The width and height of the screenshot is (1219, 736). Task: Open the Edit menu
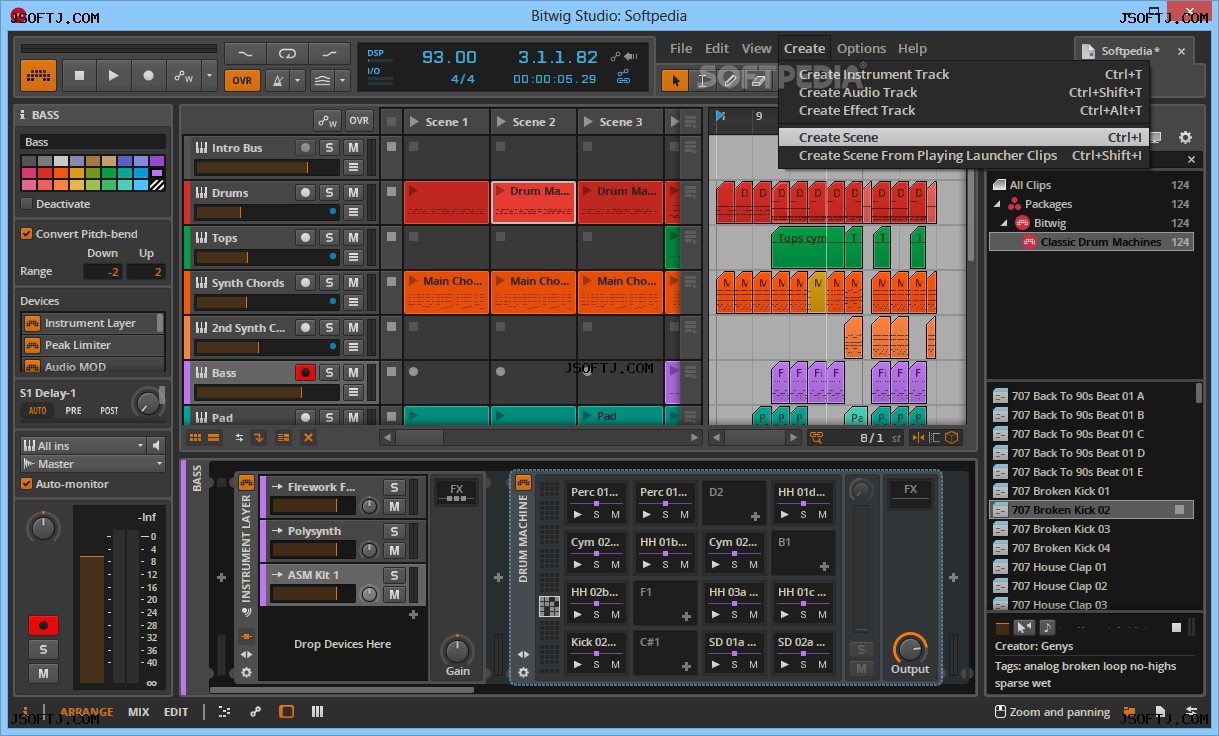coord(717,48)
